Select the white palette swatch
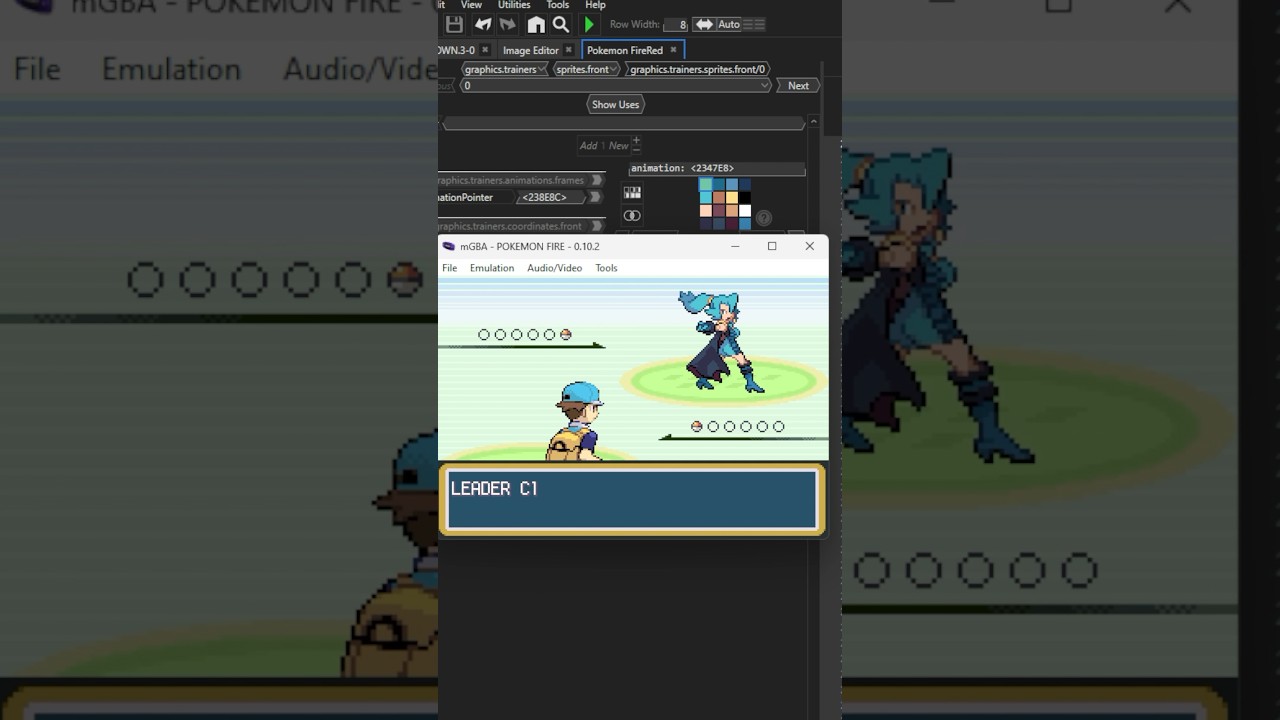 tap(745, 210)
